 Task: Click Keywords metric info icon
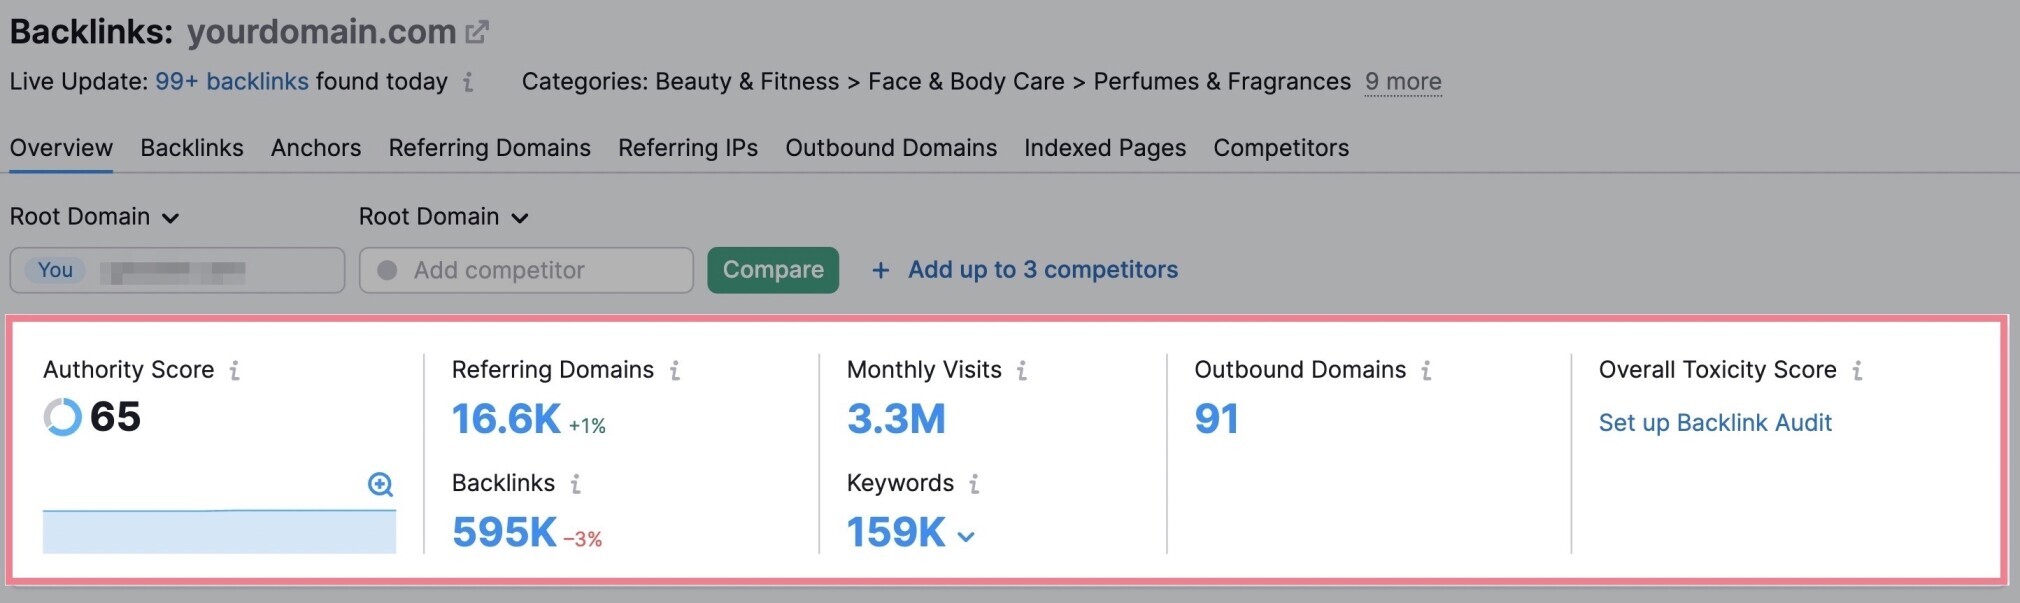[974, 484]
